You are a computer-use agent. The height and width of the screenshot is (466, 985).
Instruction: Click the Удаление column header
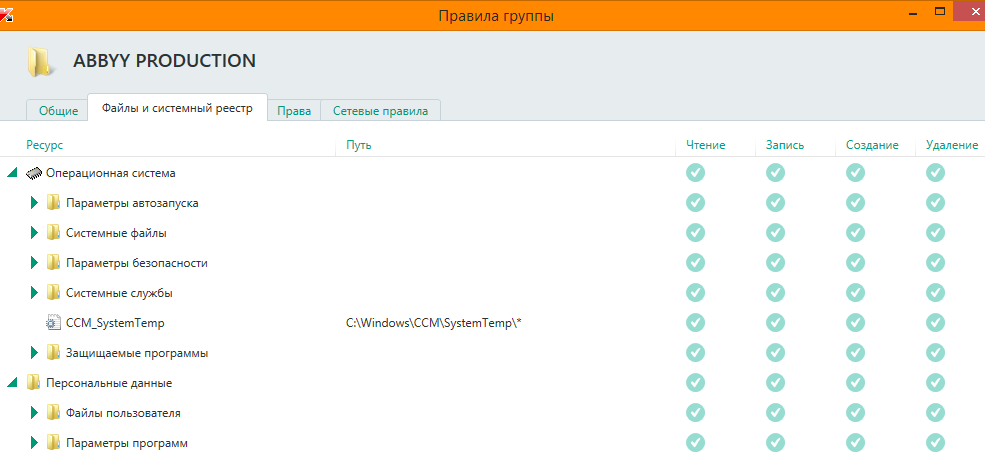[952, 145]
